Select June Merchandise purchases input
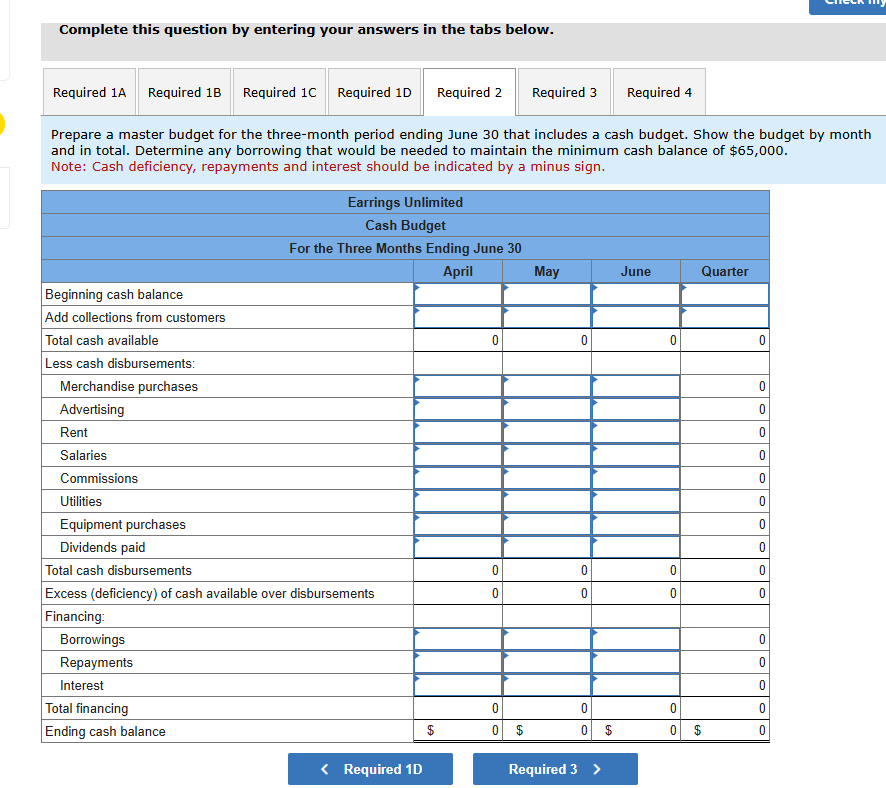886x788 pixels. click(636, 386)
